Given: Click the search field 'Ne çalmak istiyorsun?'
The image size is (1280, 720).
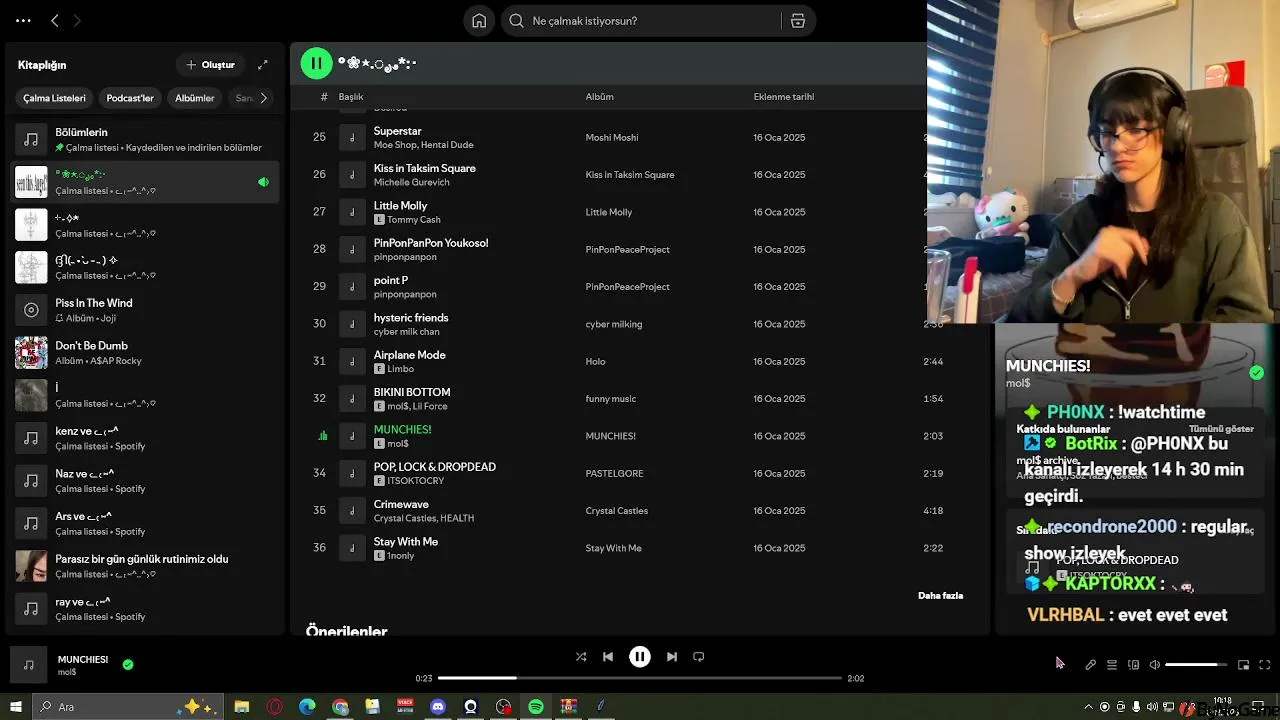Looking at the screenshot, I should tap(640, 21).
